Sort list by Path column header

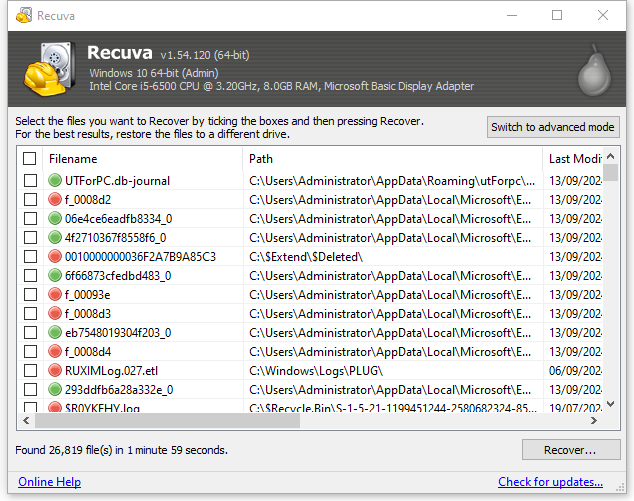click(x=390, y=159)
